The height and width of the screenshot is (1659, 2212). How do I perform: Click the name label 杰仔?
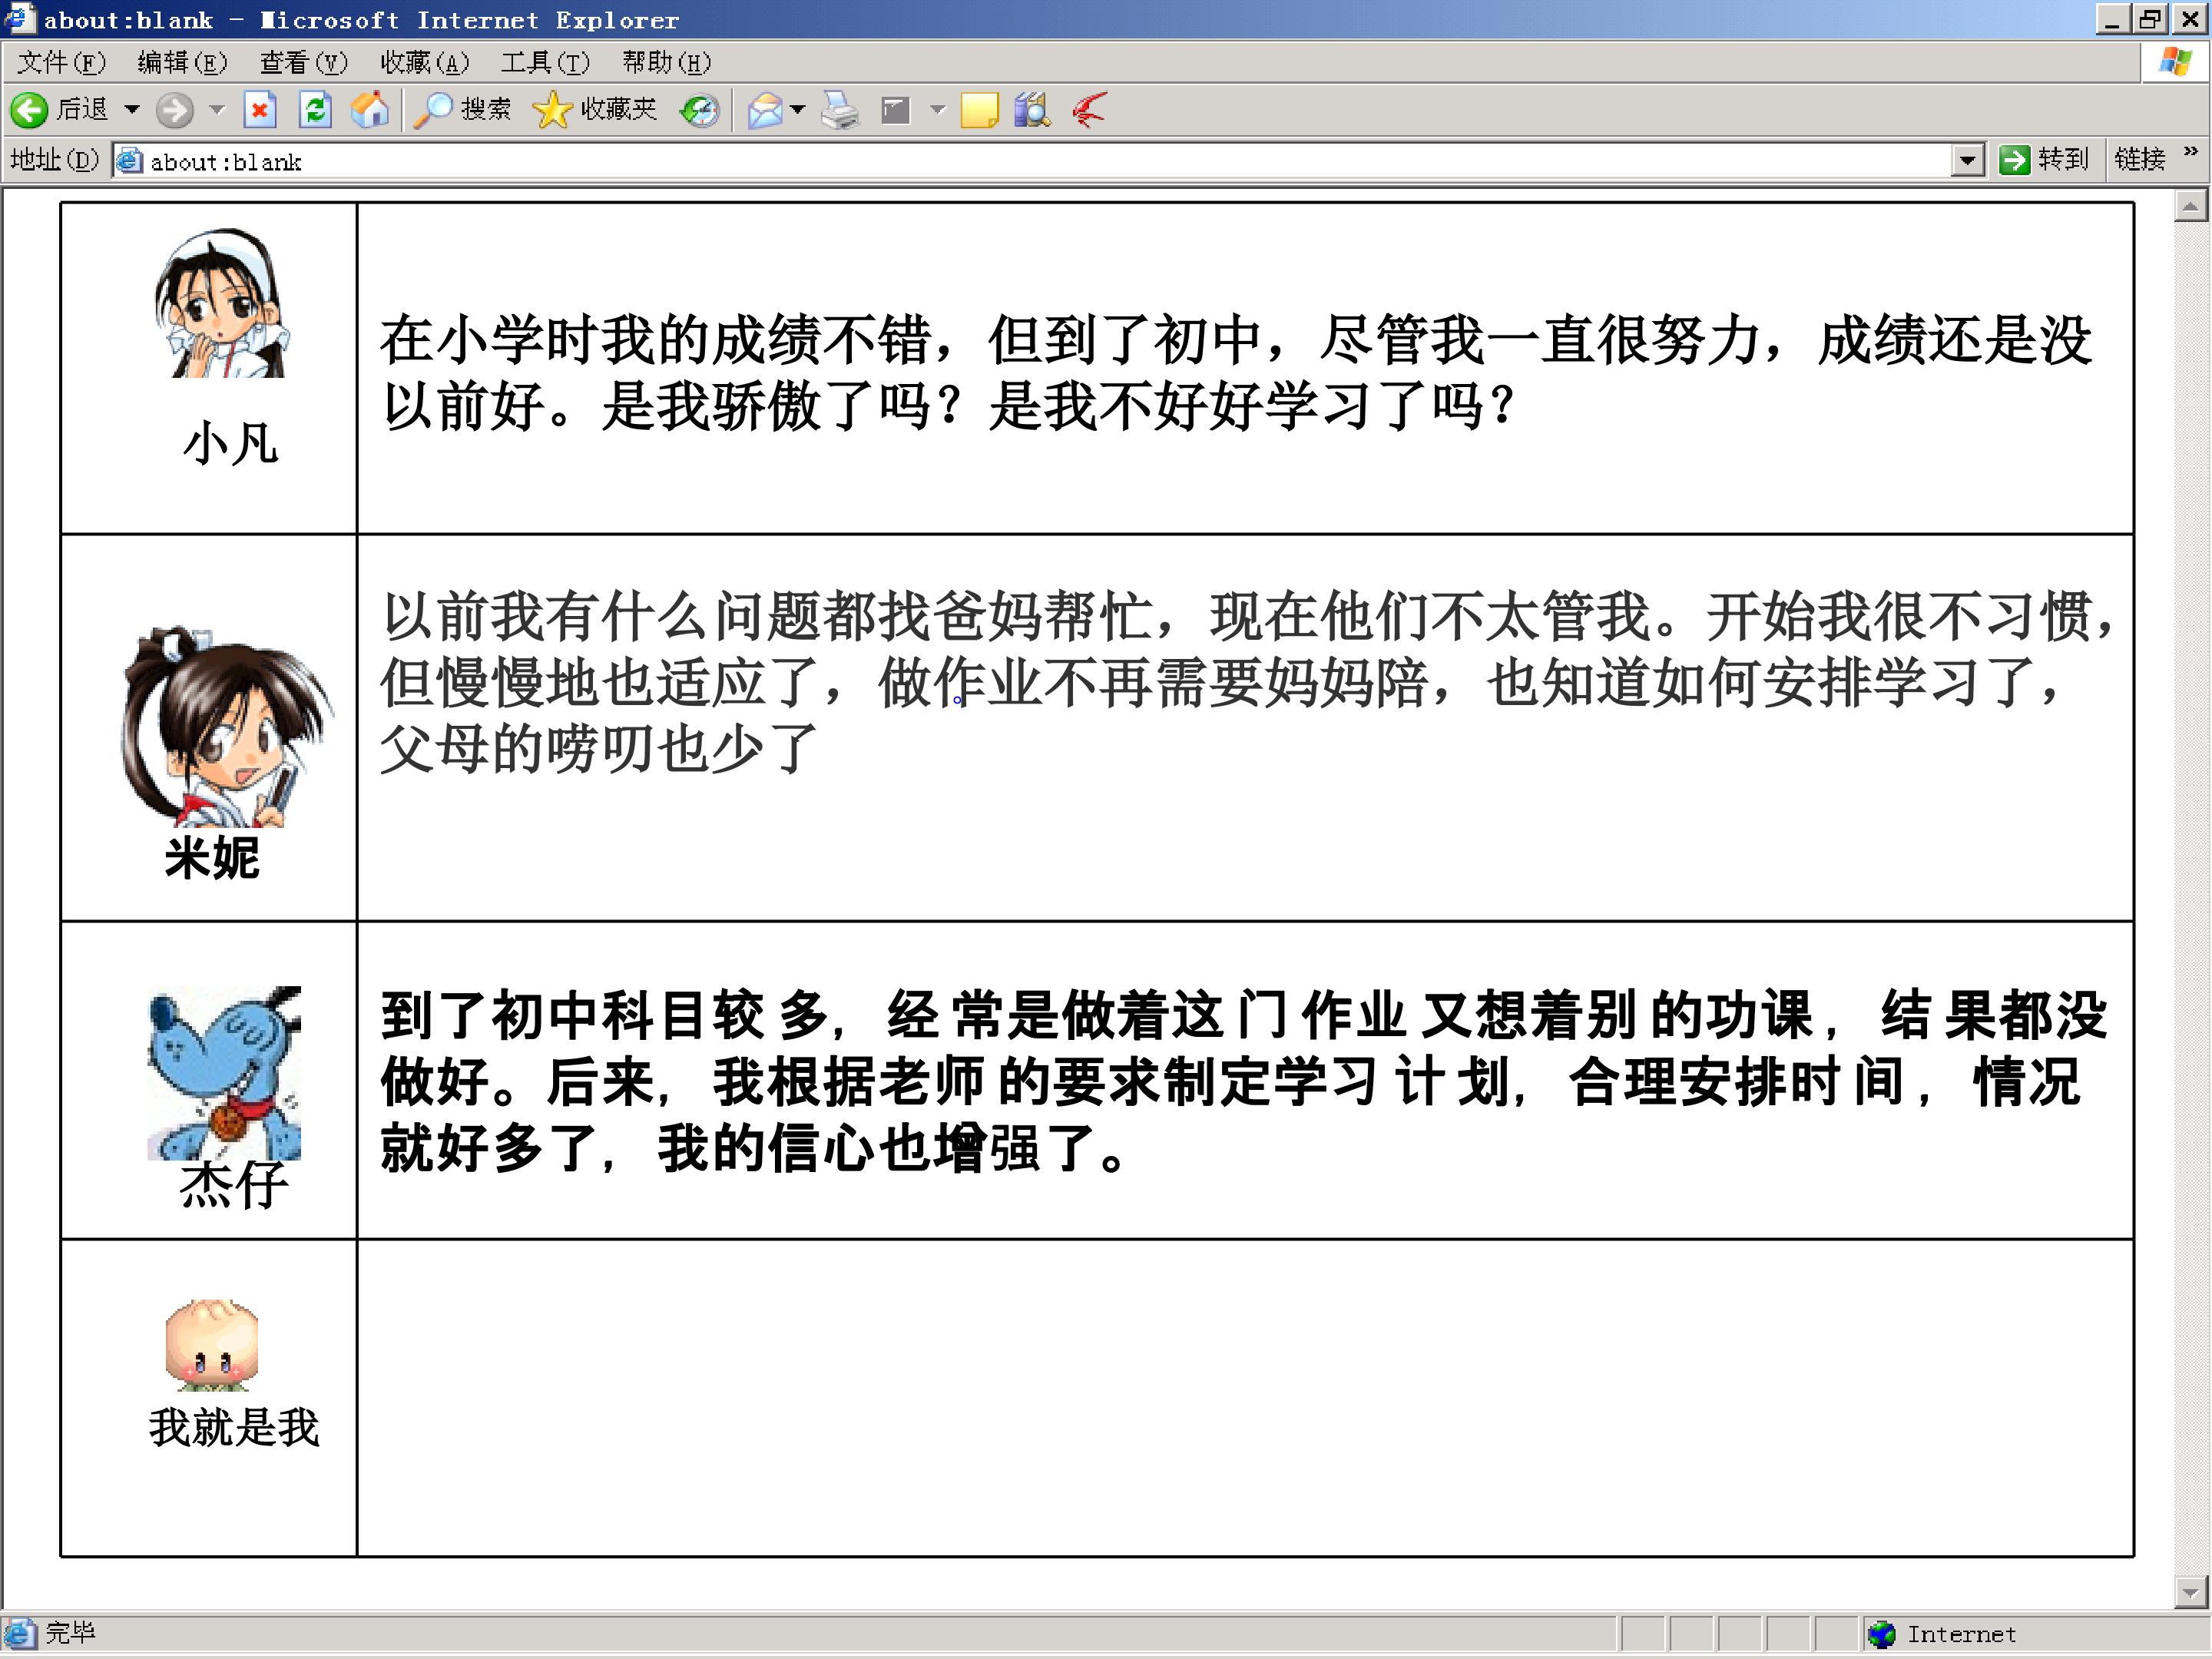click(x=234, y=1186)
